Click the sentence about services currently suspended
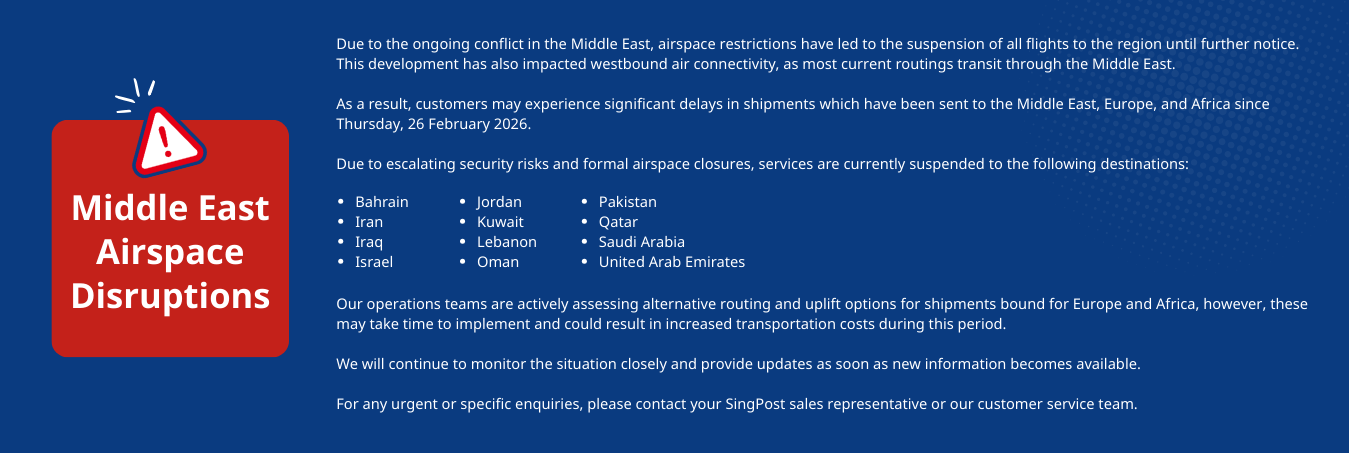Screen dimensions: 1349x453 tap(761, 164)
